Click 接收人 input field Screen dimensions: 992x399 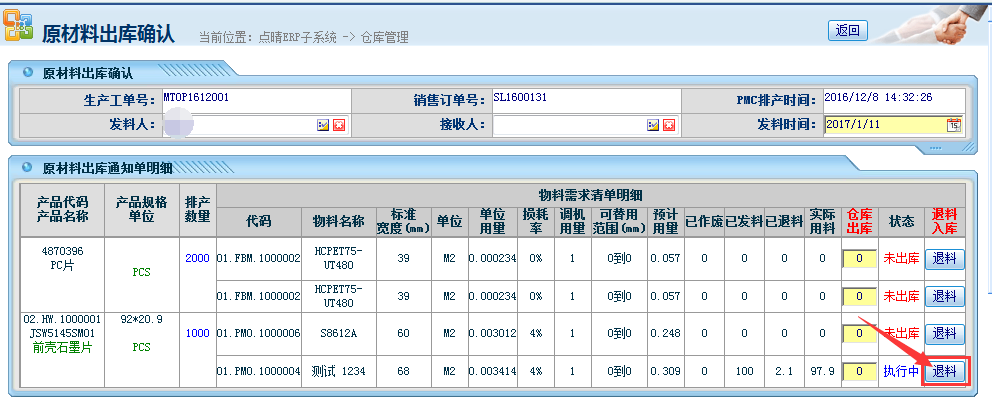click(x=569, y=125)
